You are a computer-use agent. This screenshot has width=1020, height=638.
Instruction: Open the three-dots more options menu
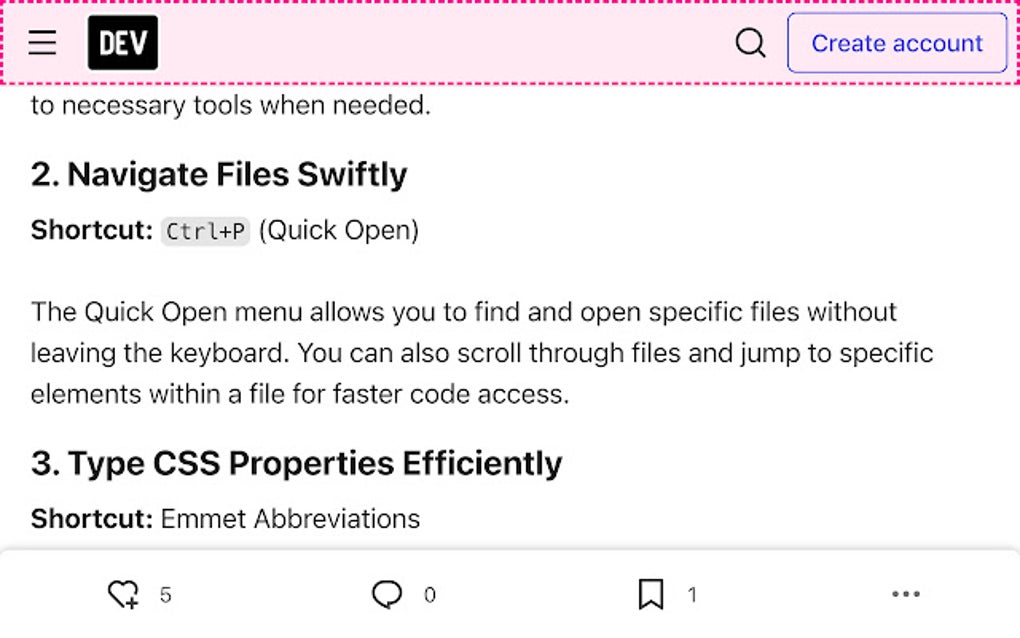906,594
